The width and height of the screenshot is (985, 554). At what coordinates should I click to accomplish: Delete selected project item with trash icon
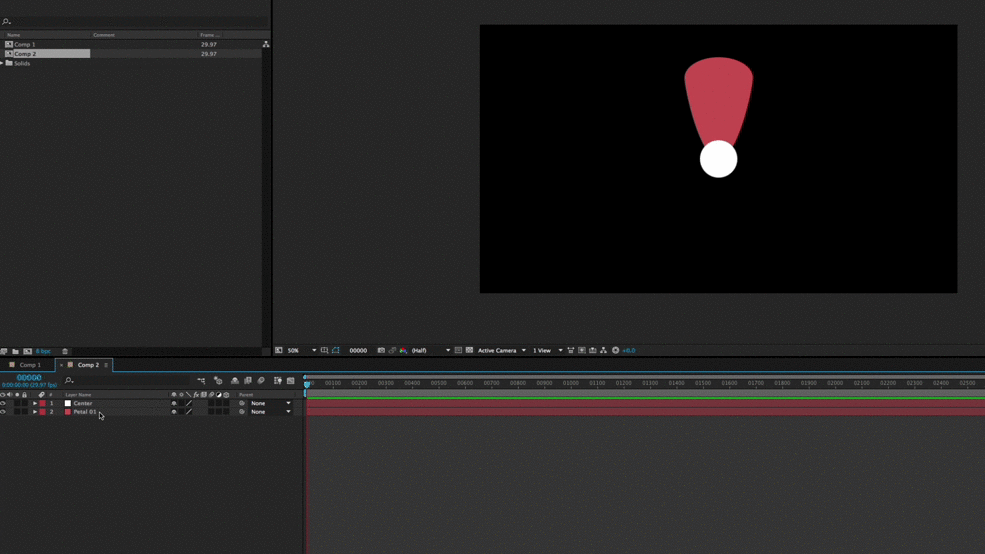(65, 351)
